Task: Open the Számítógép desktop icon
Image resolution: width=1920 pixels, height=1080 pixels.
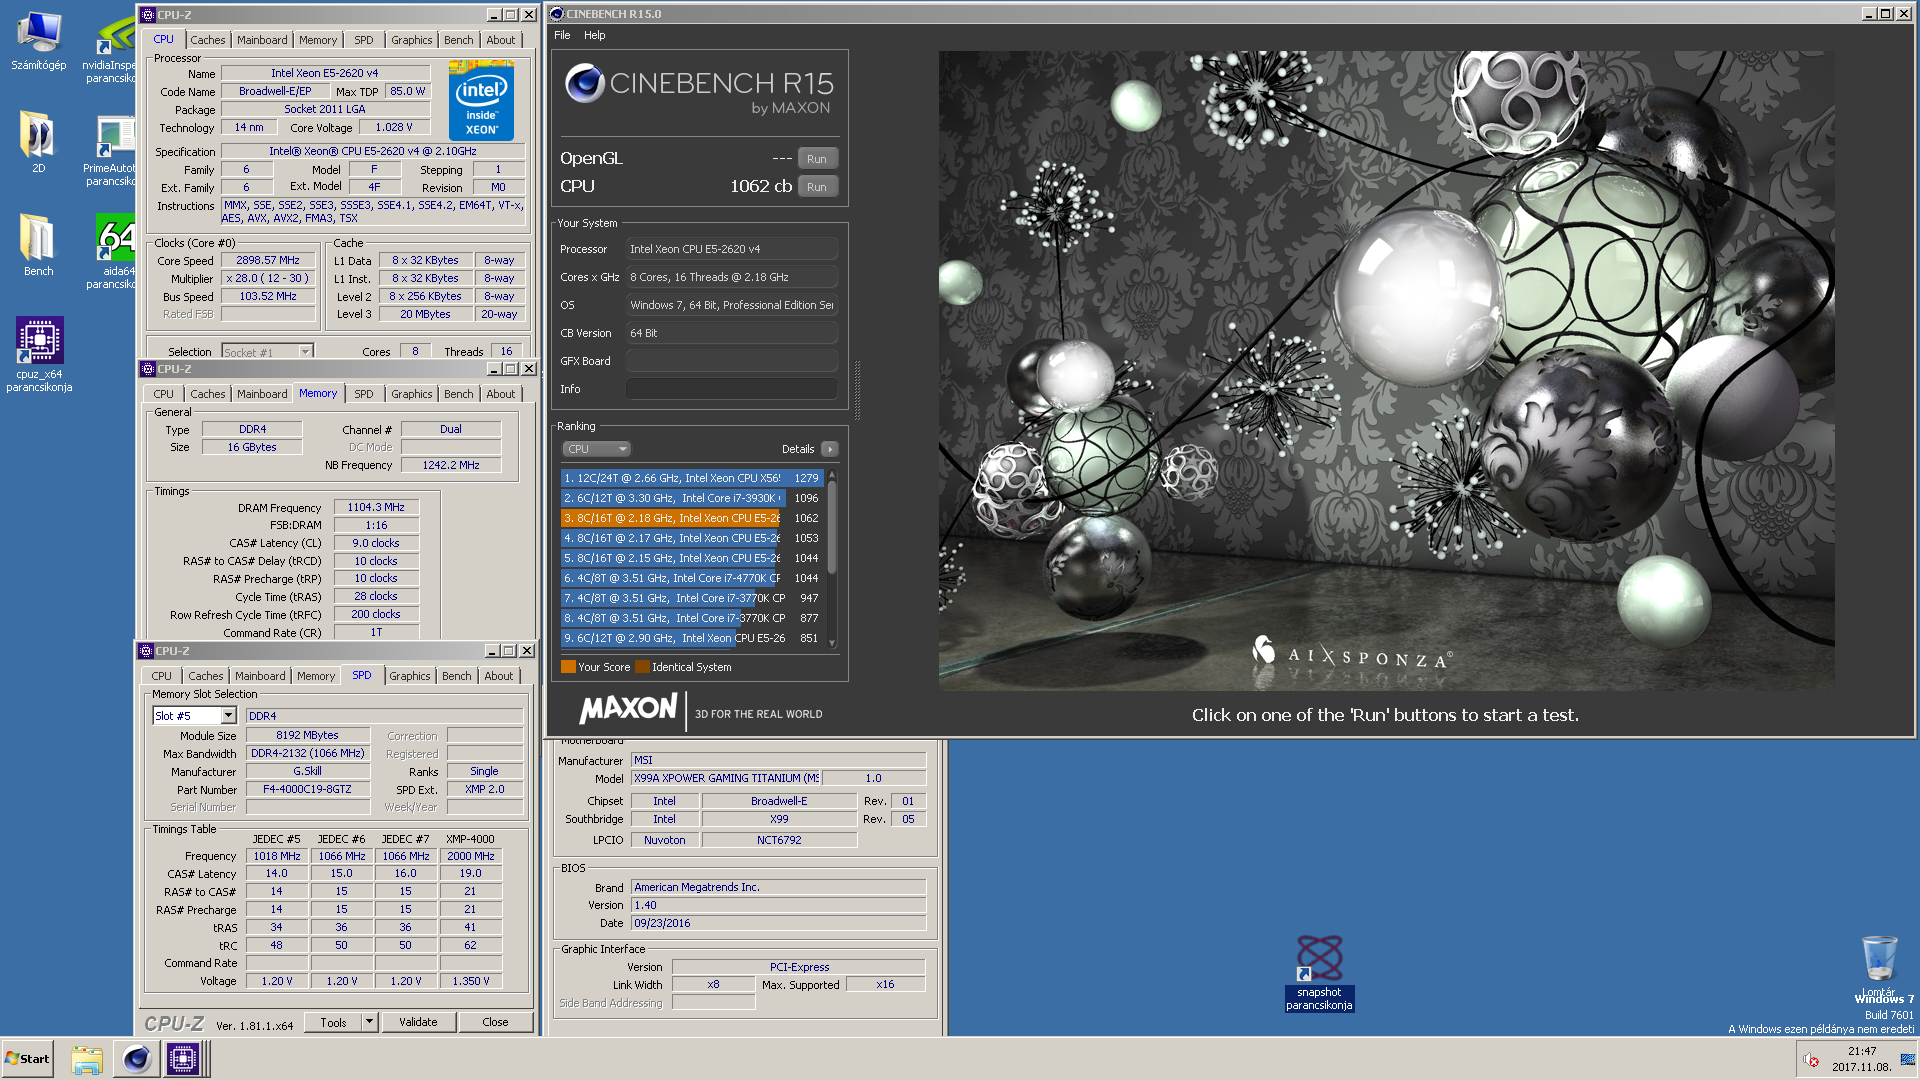Action: 38,42
